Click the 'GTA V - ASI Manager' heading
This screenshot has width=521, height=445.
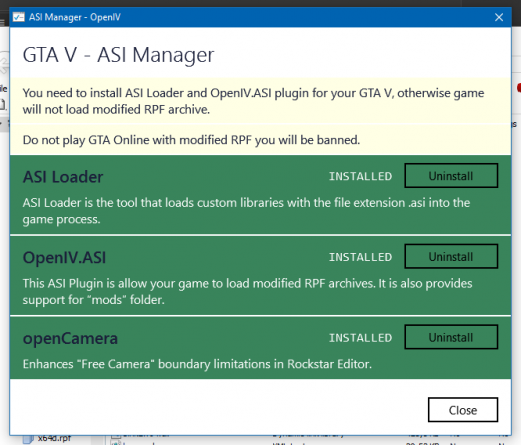[x=118, y=55]
